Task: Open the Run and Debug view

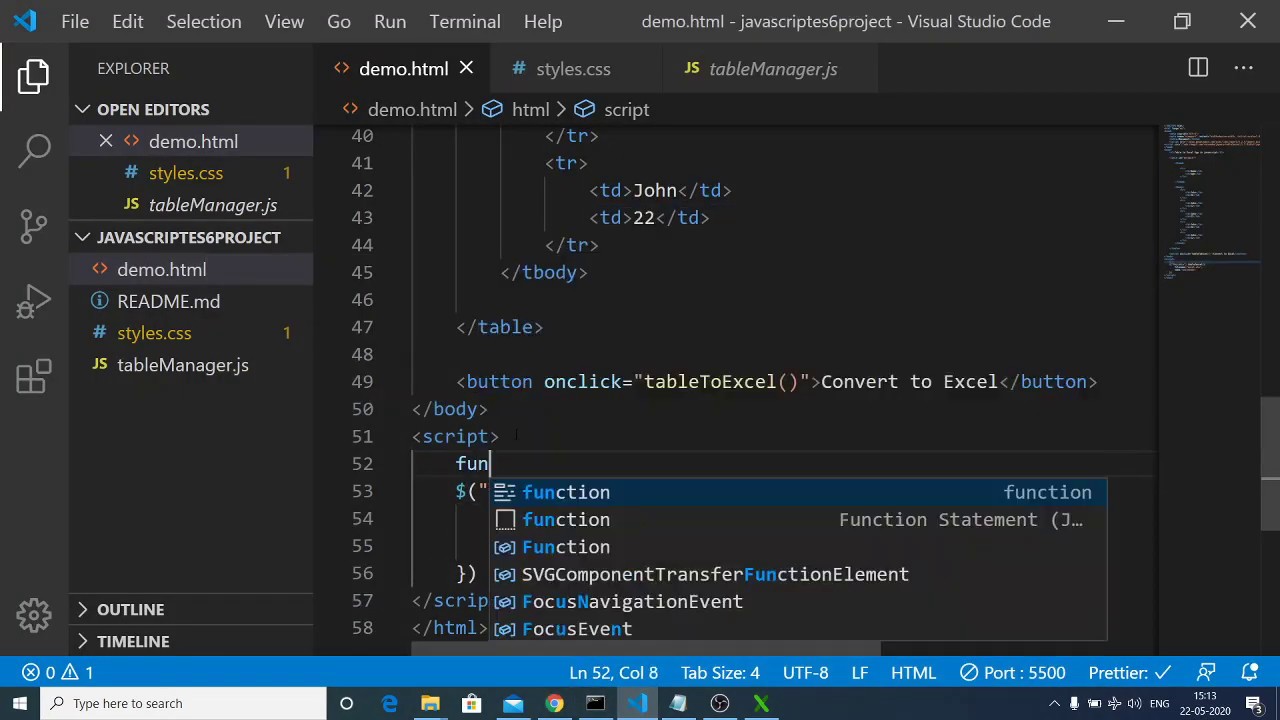Action: [34, 301]
